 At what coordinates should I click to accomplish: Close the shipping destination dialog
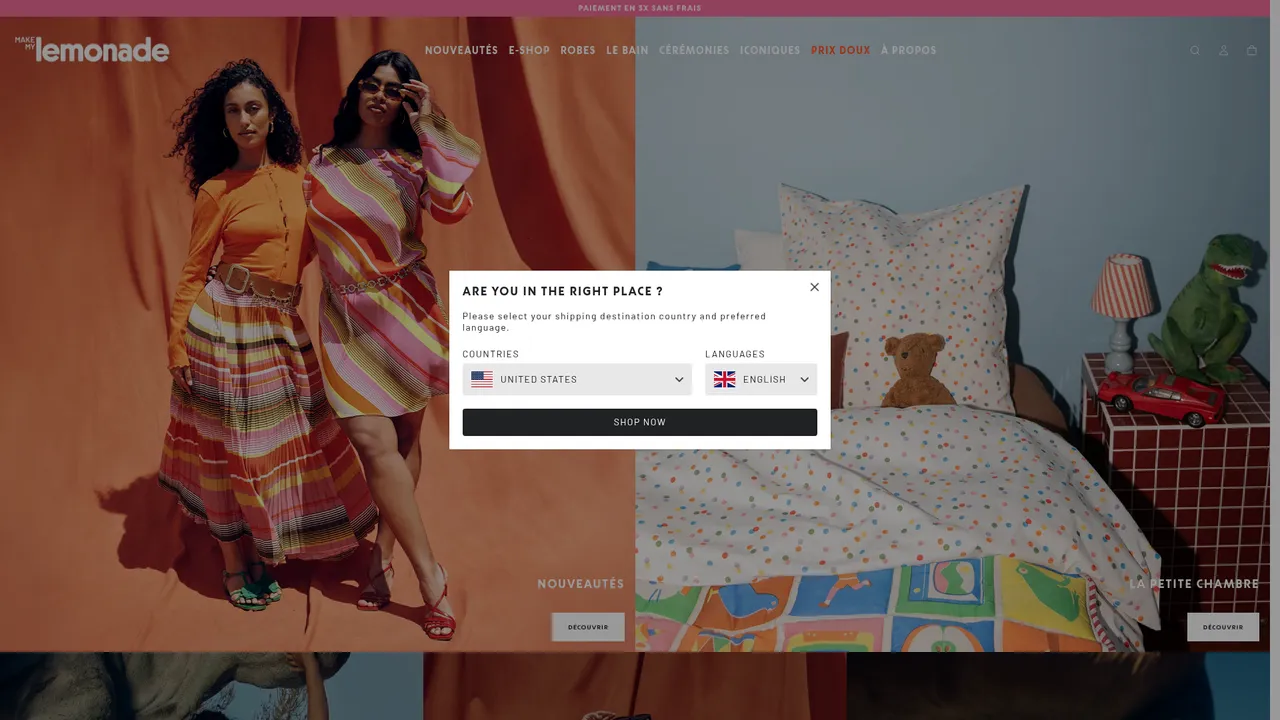(814, 287)
